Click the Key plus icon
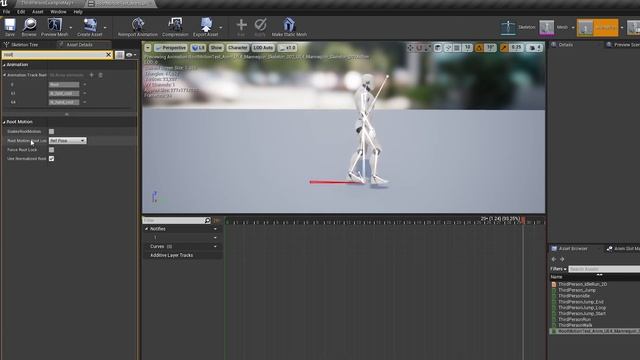Screen dimensions: 640x360 coord(241,25)
